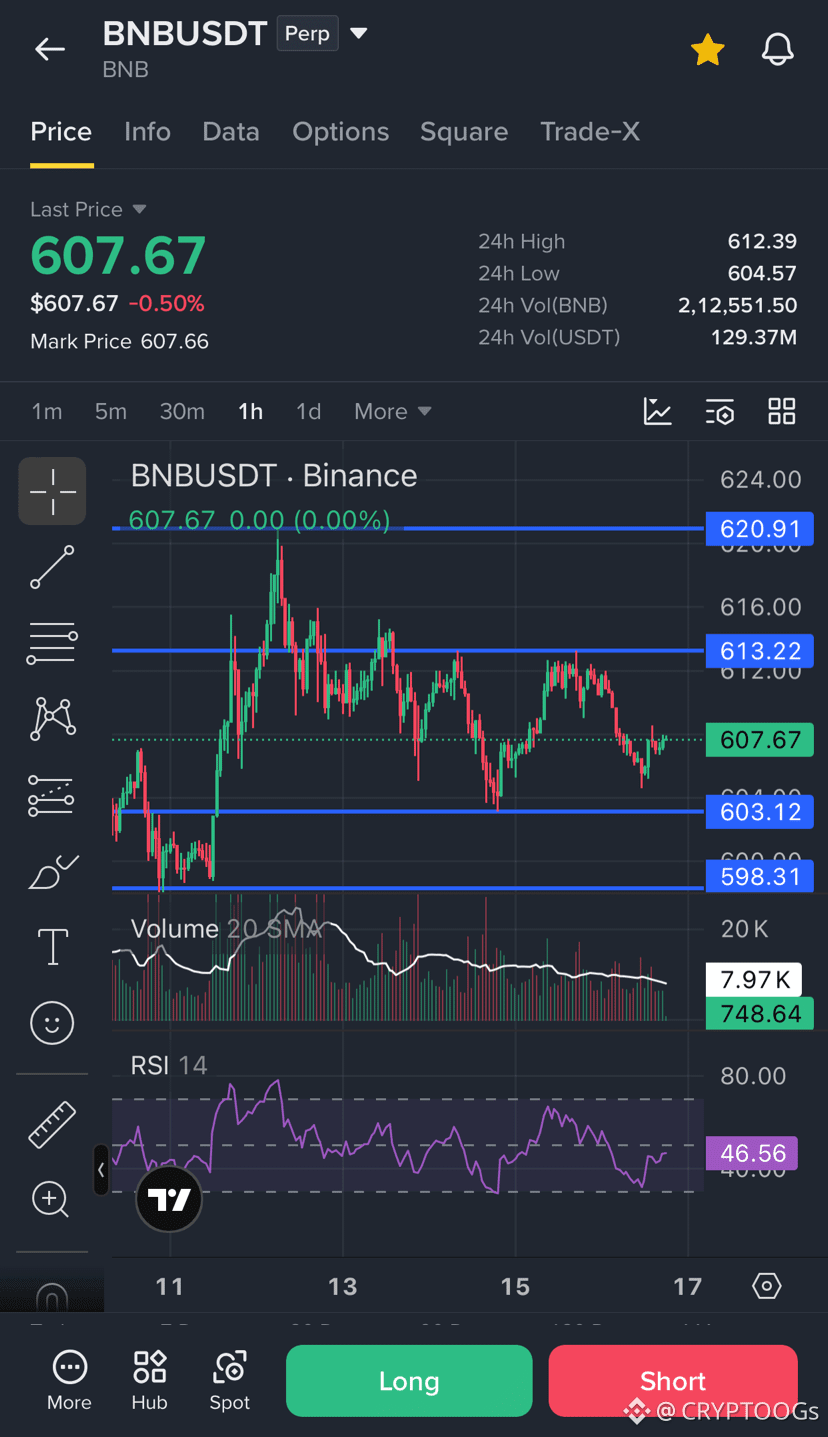Click the current price 607.67 axis label
The image size is (828, 1437).
tap(759, 740)
